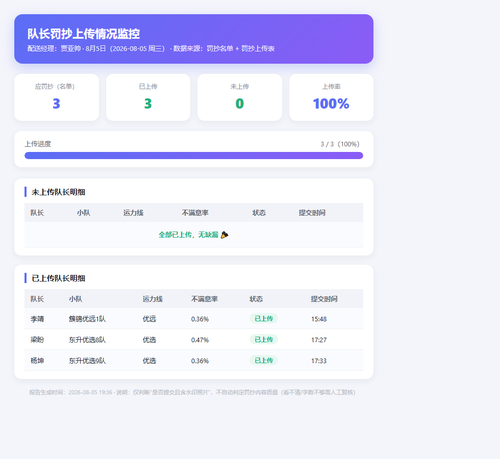Click captain name in the 17:27 row
This screenshot has width=500, height=459.
click(37, 340)
